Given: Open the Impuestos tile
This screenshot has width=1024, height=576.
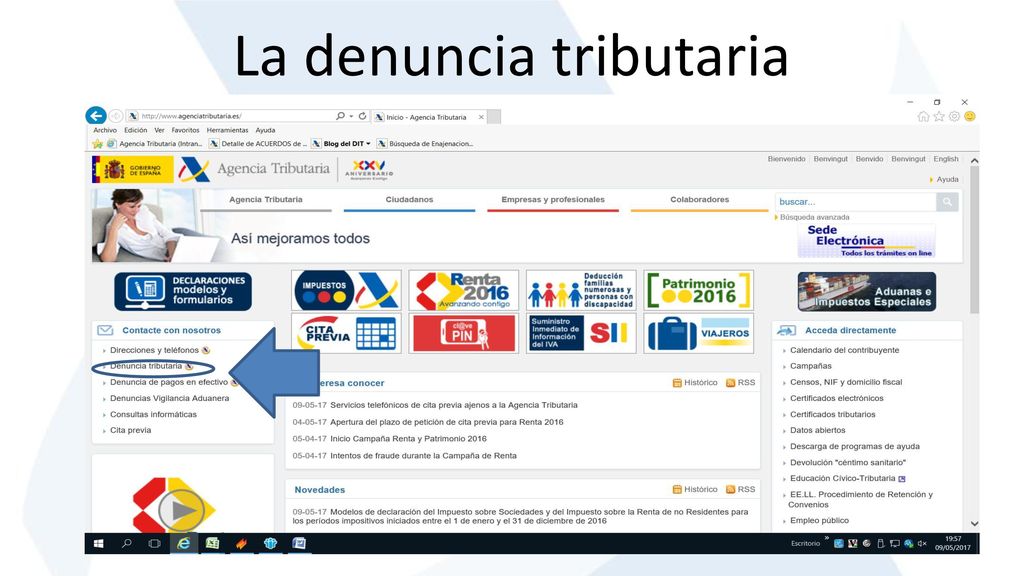Looking at the screenshot, I should pyautogui.click(x=346, y=290).
